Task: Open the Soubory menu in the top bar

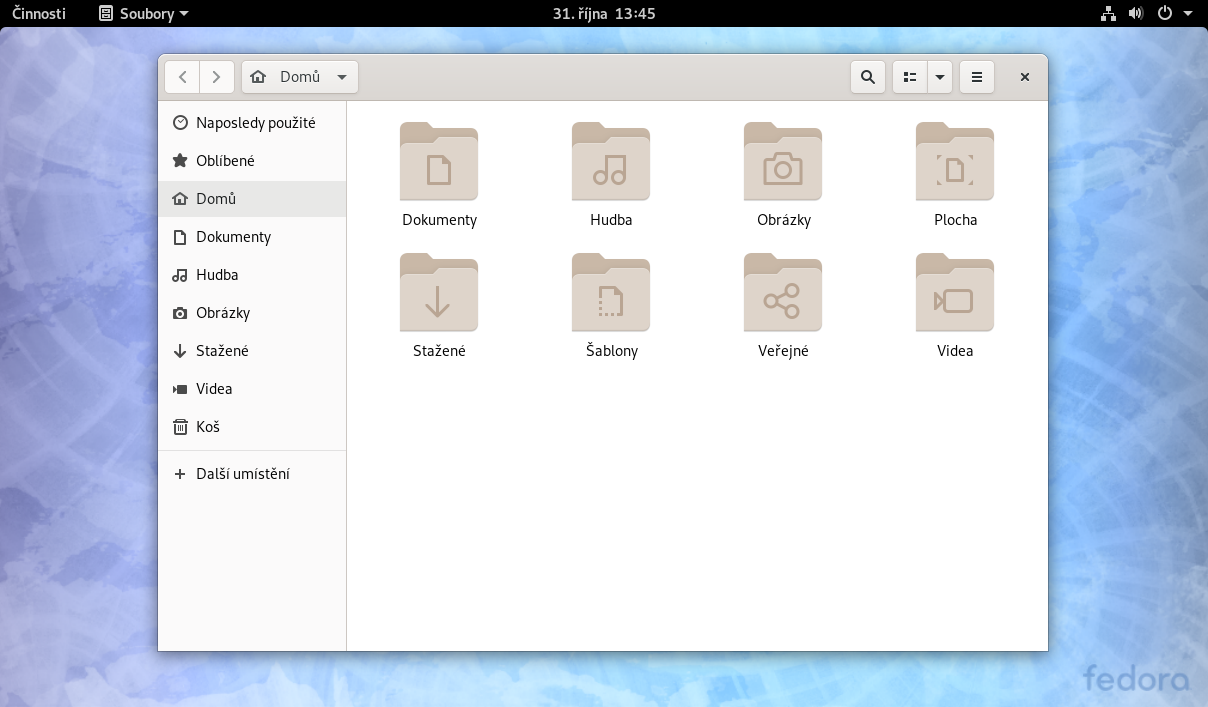Action: pos(140,13)
